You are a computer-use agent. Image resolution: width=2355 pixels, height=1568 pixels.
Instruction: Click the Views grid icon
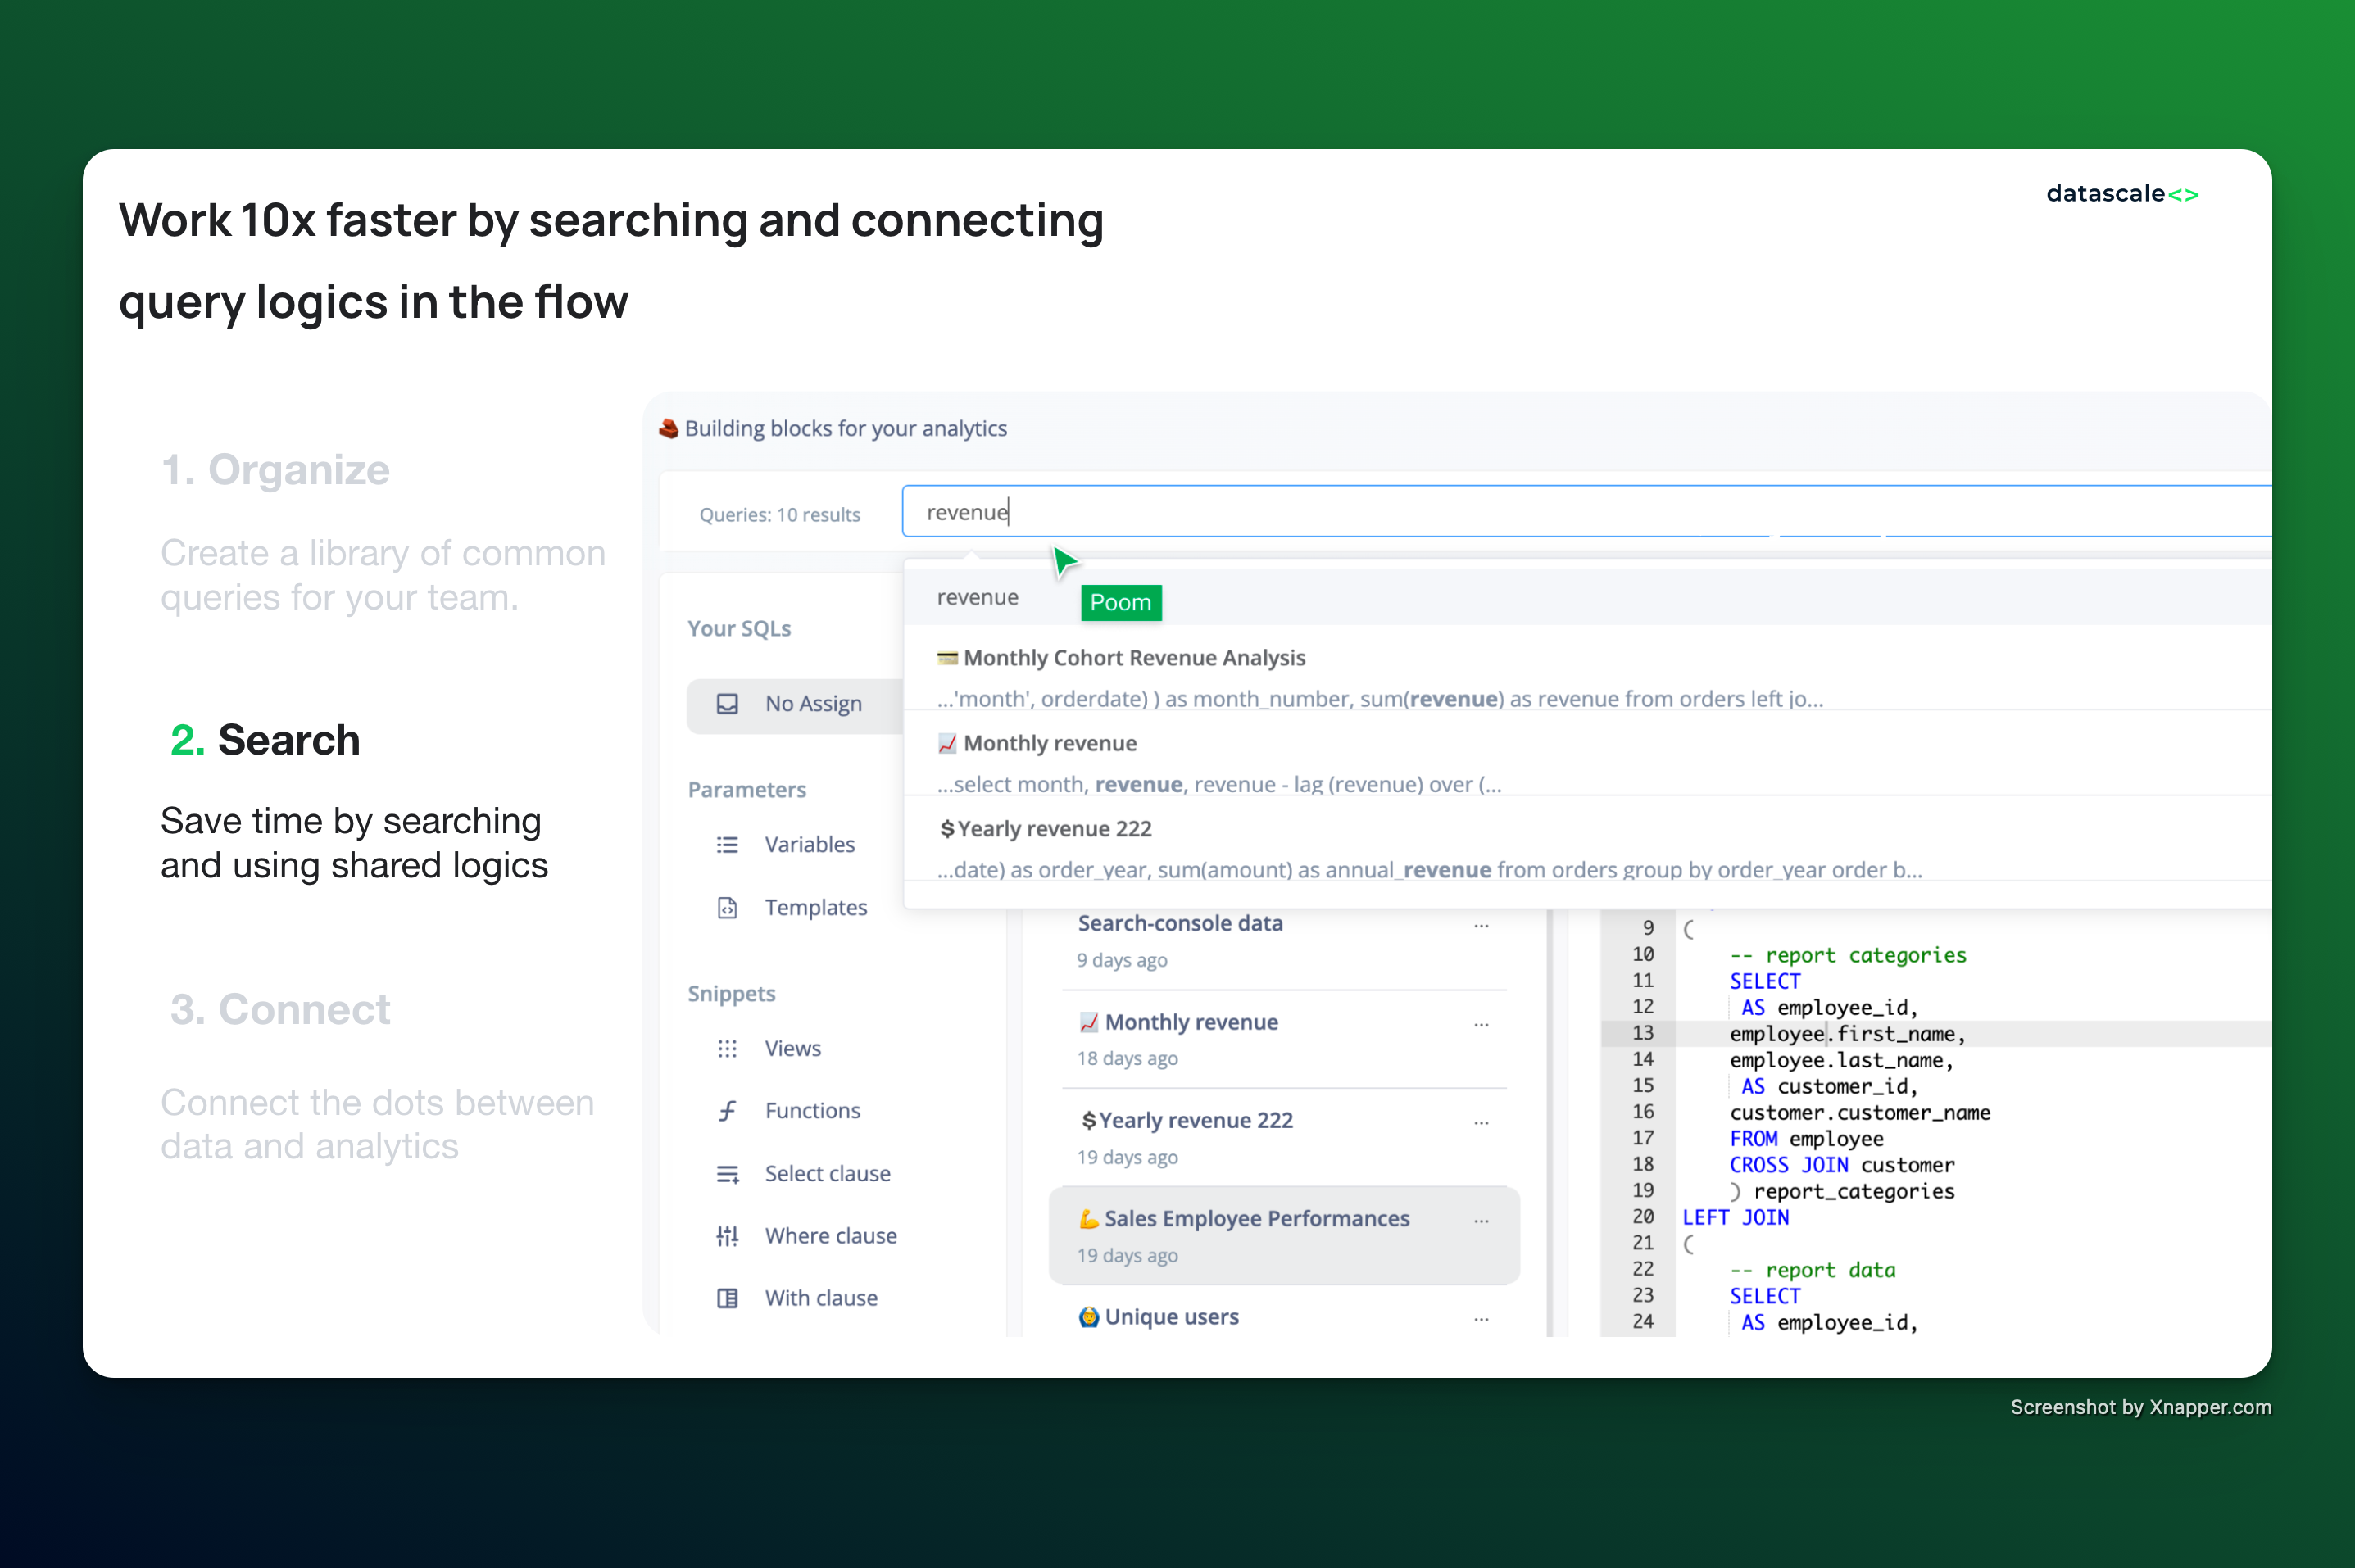727,1049
